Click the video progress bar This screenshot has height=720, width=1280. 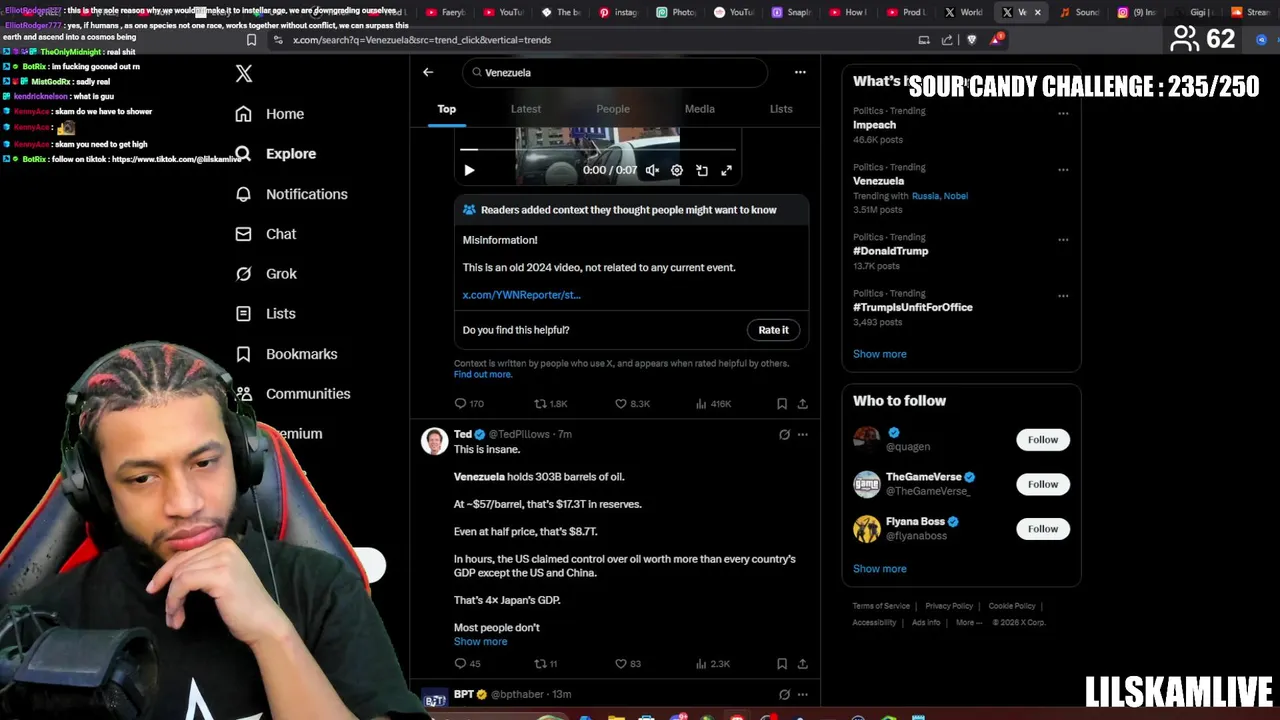[597, 150]
